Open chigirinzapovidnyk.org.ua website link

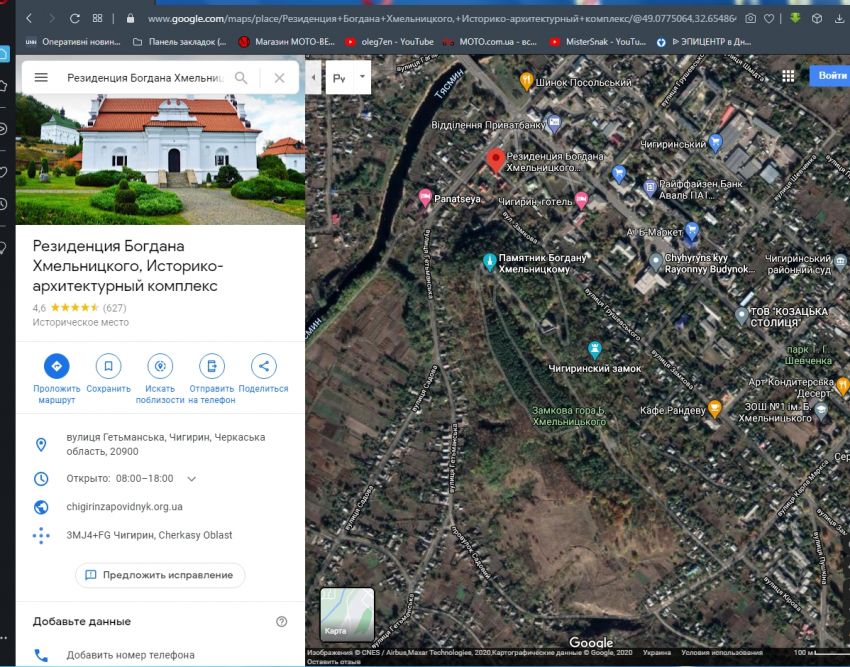[x=125, y=507]
